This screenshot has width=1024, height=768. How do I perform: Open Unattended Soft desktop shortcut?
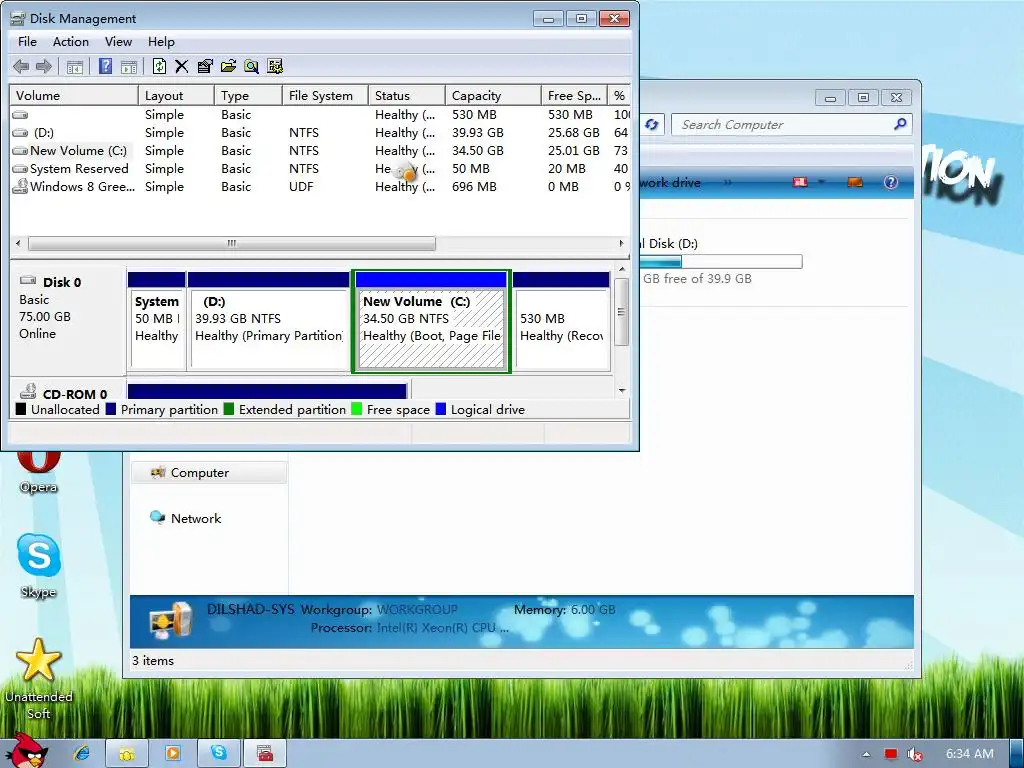39,679
